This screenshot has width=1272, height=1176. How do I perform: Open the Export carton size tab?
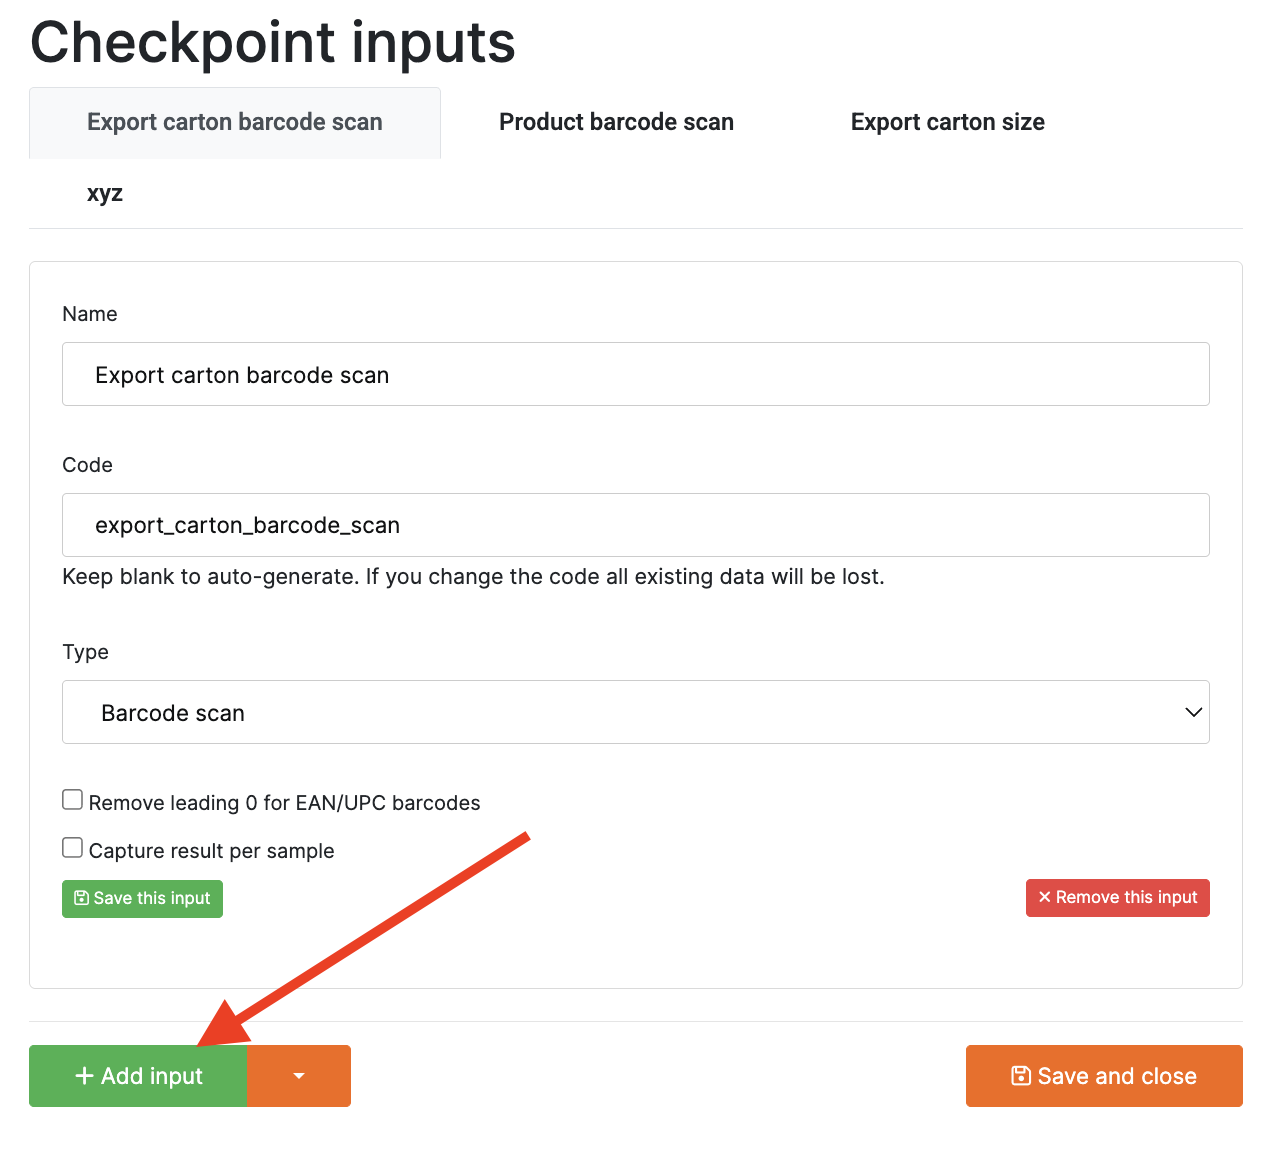coord(947,122)
